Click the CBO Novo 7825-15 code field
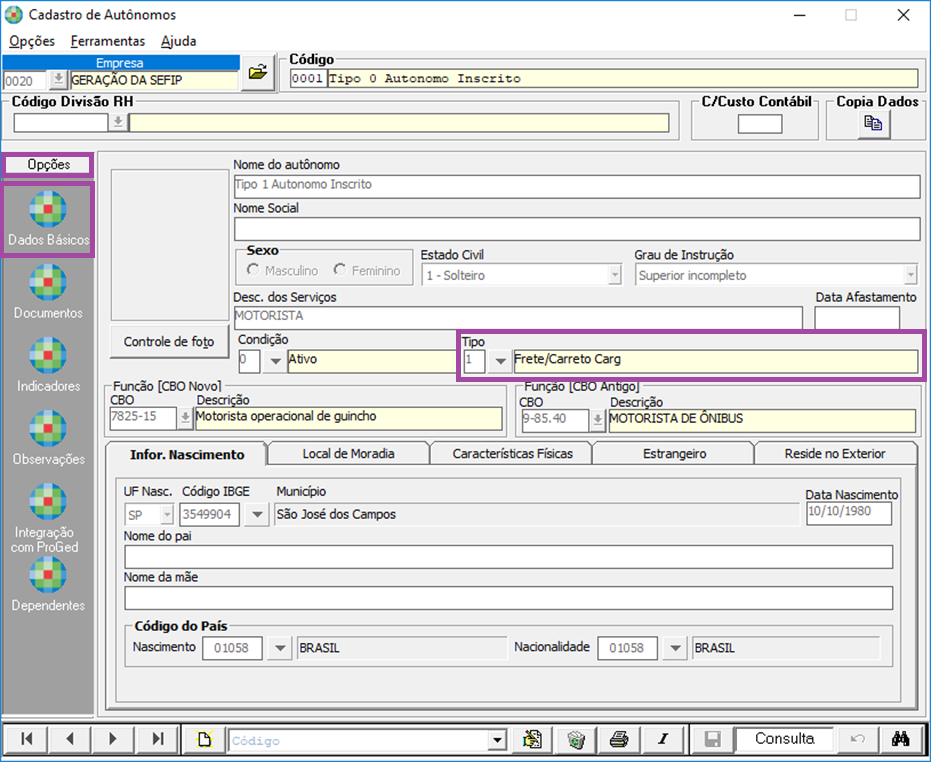The image size is (931, 762). tap(143, 418)
